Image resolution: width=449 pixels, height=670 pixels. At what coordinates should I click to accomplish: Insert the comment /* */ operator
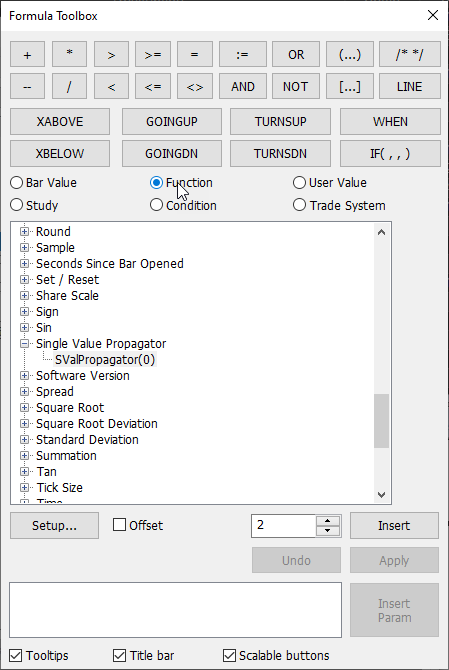(x=409, y=54)
